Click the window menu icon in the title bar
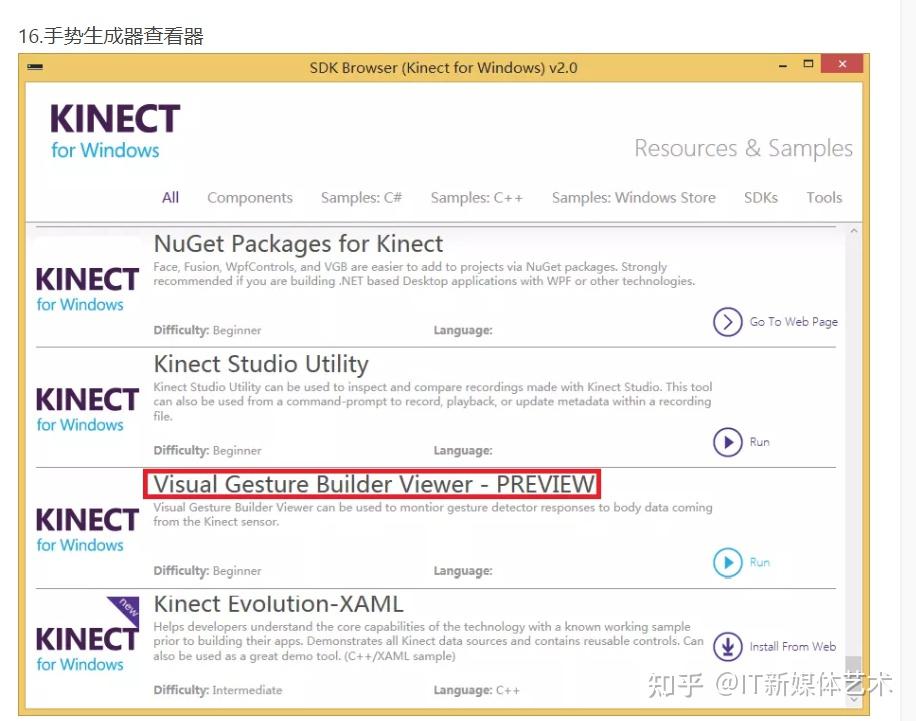Screen dimensions: 916x721 click(x=36, y=67)
